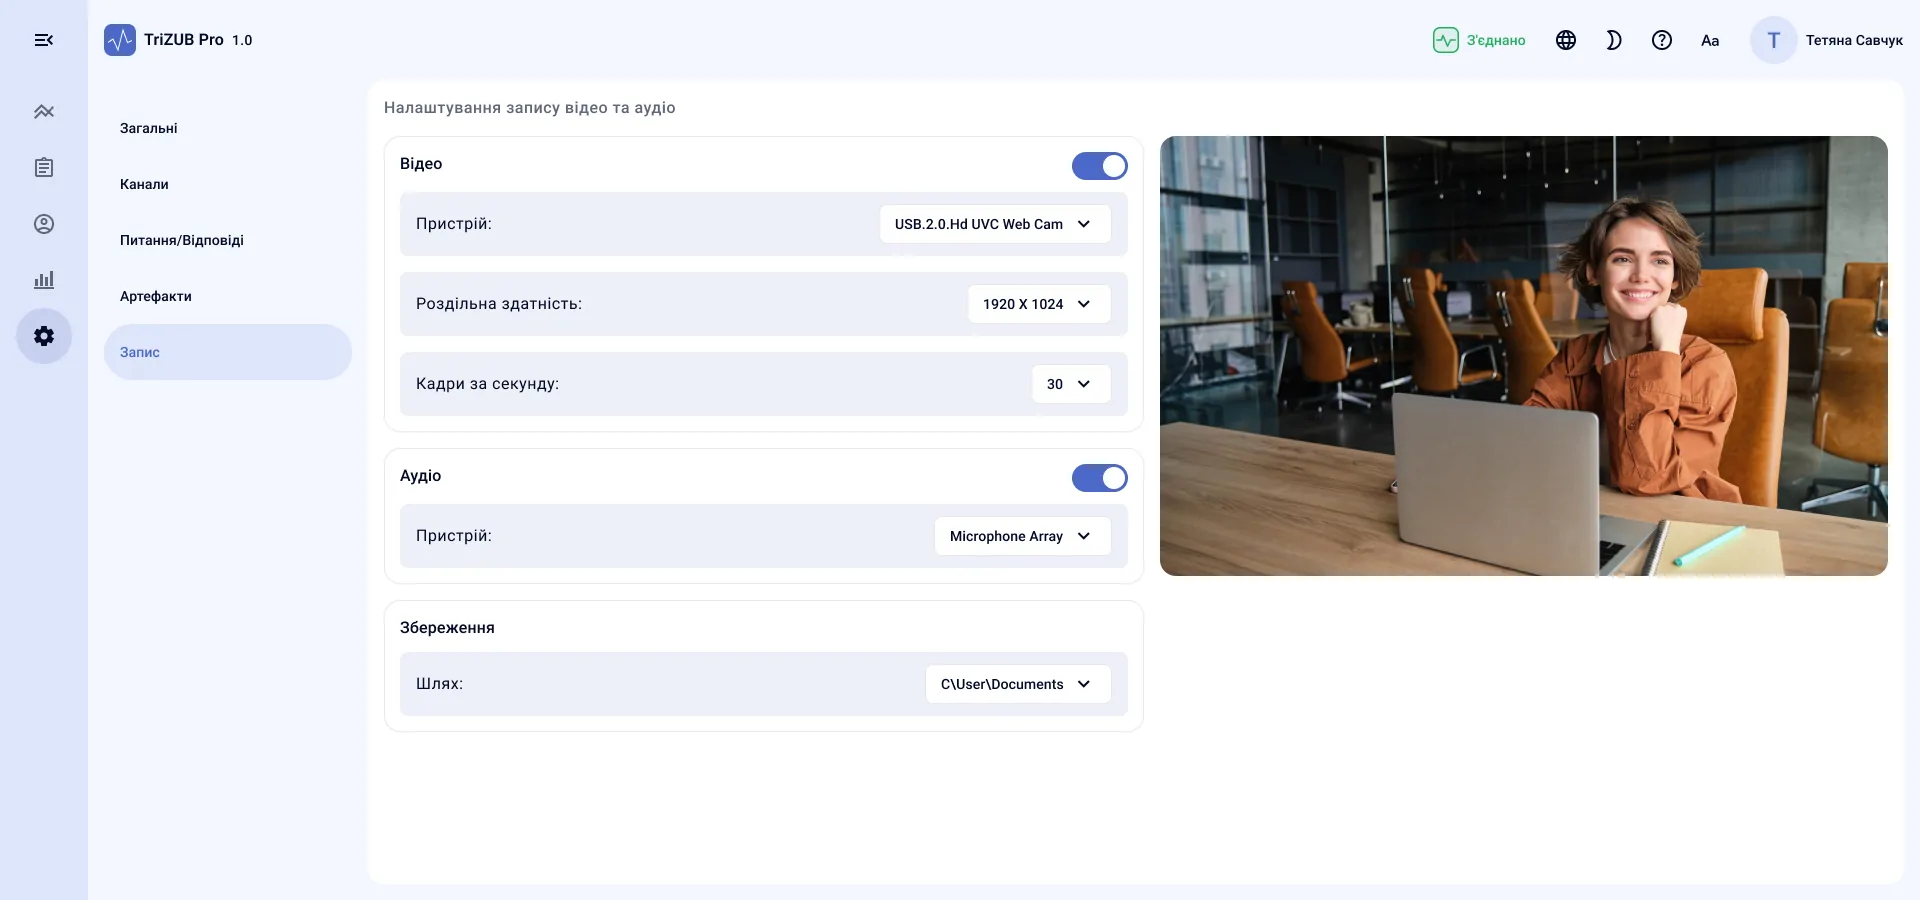
Task: Disable the Аудіо recording toggle
Action: 1099,478
